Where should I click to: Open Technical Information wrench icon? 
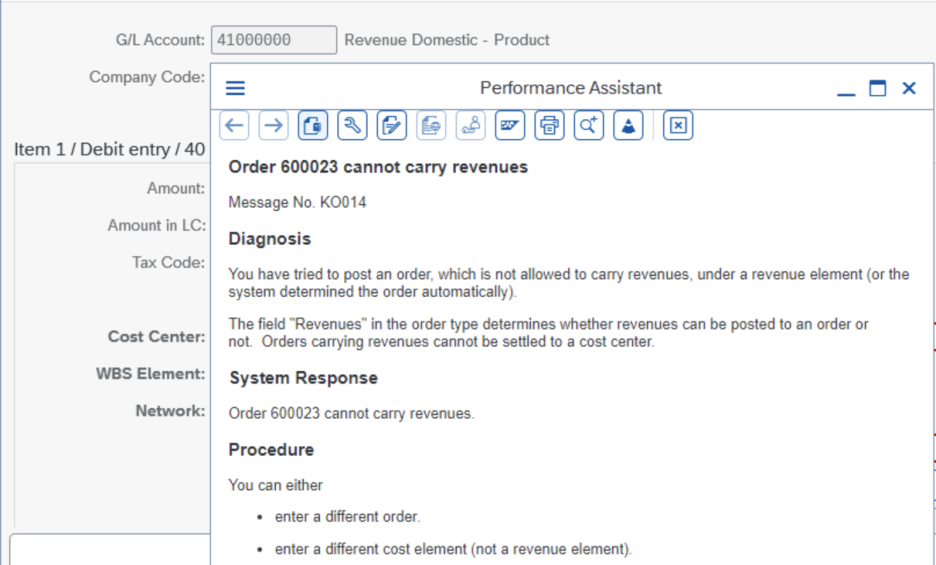pos(352,125)
